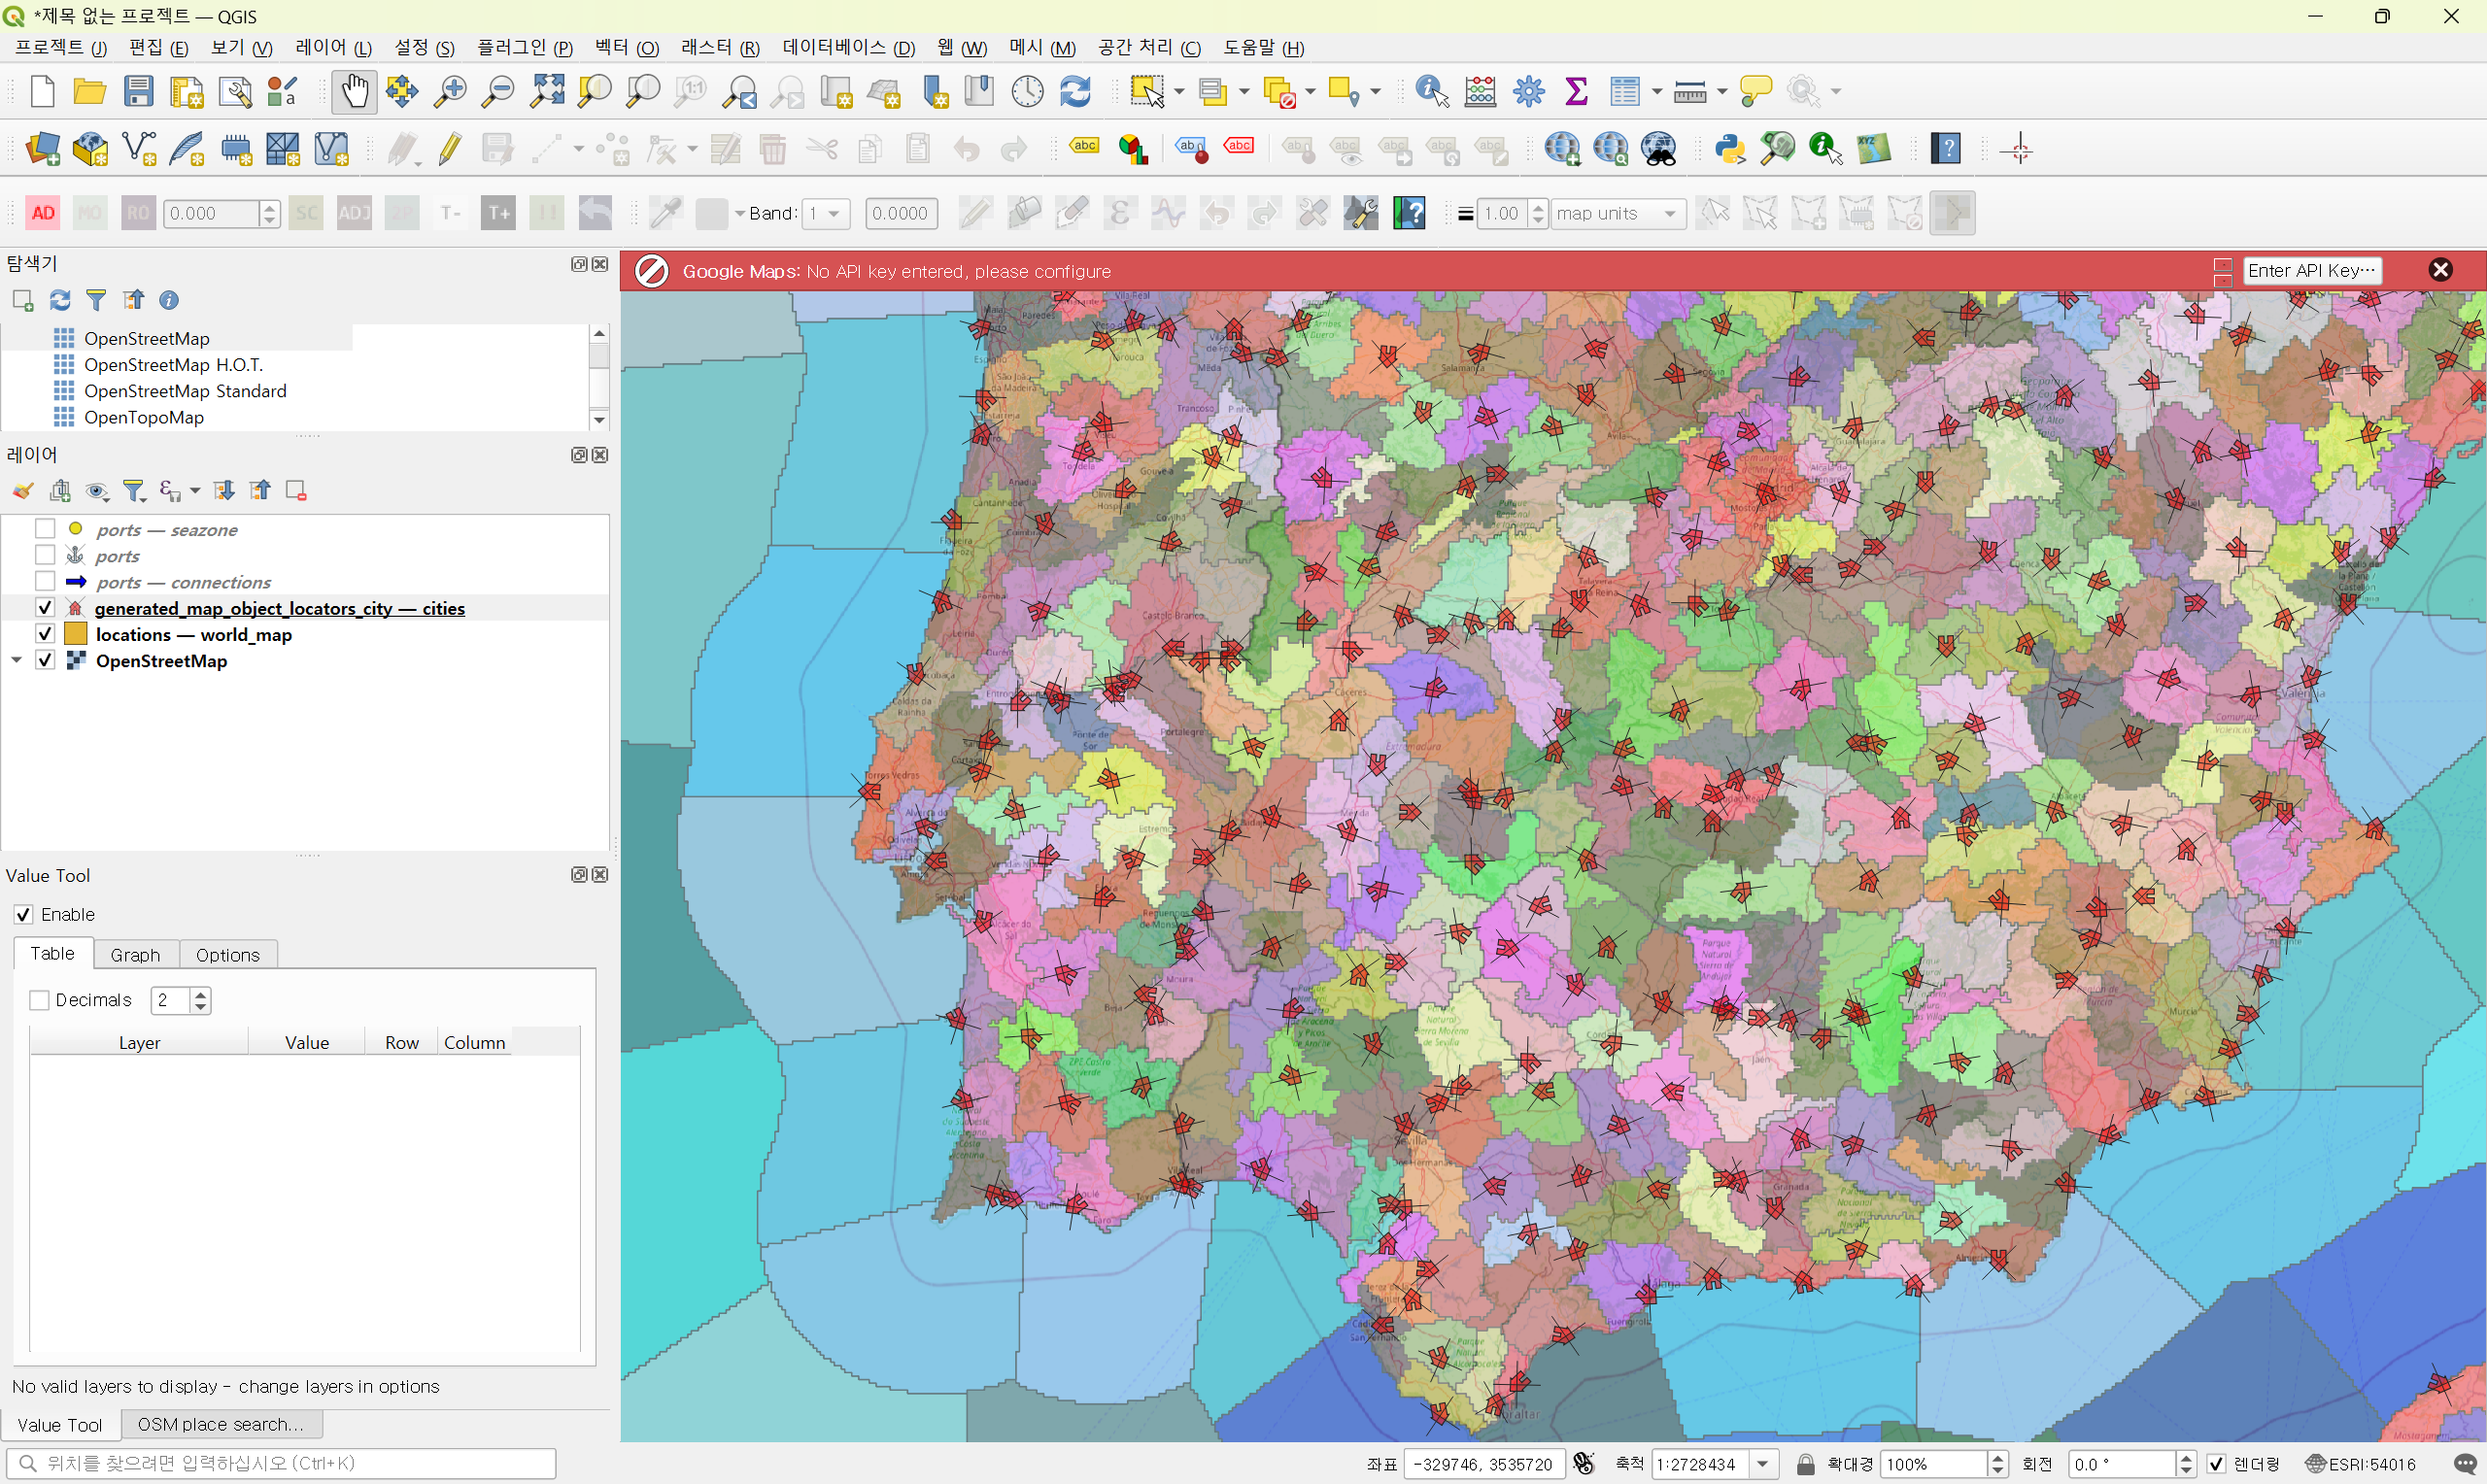Enable the ports — seazone layer checkbox
The width and height of the screenshot is (2487, 1484).
(45, 529)
